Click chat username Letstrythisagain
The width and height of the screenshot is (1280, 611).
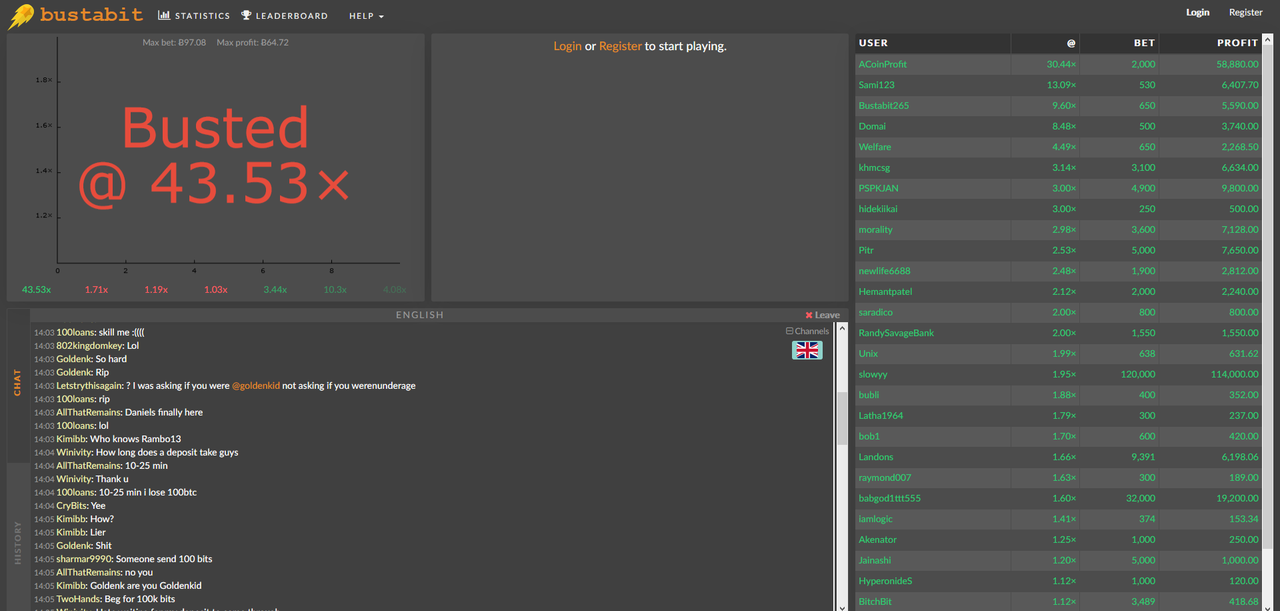(89, 386)
